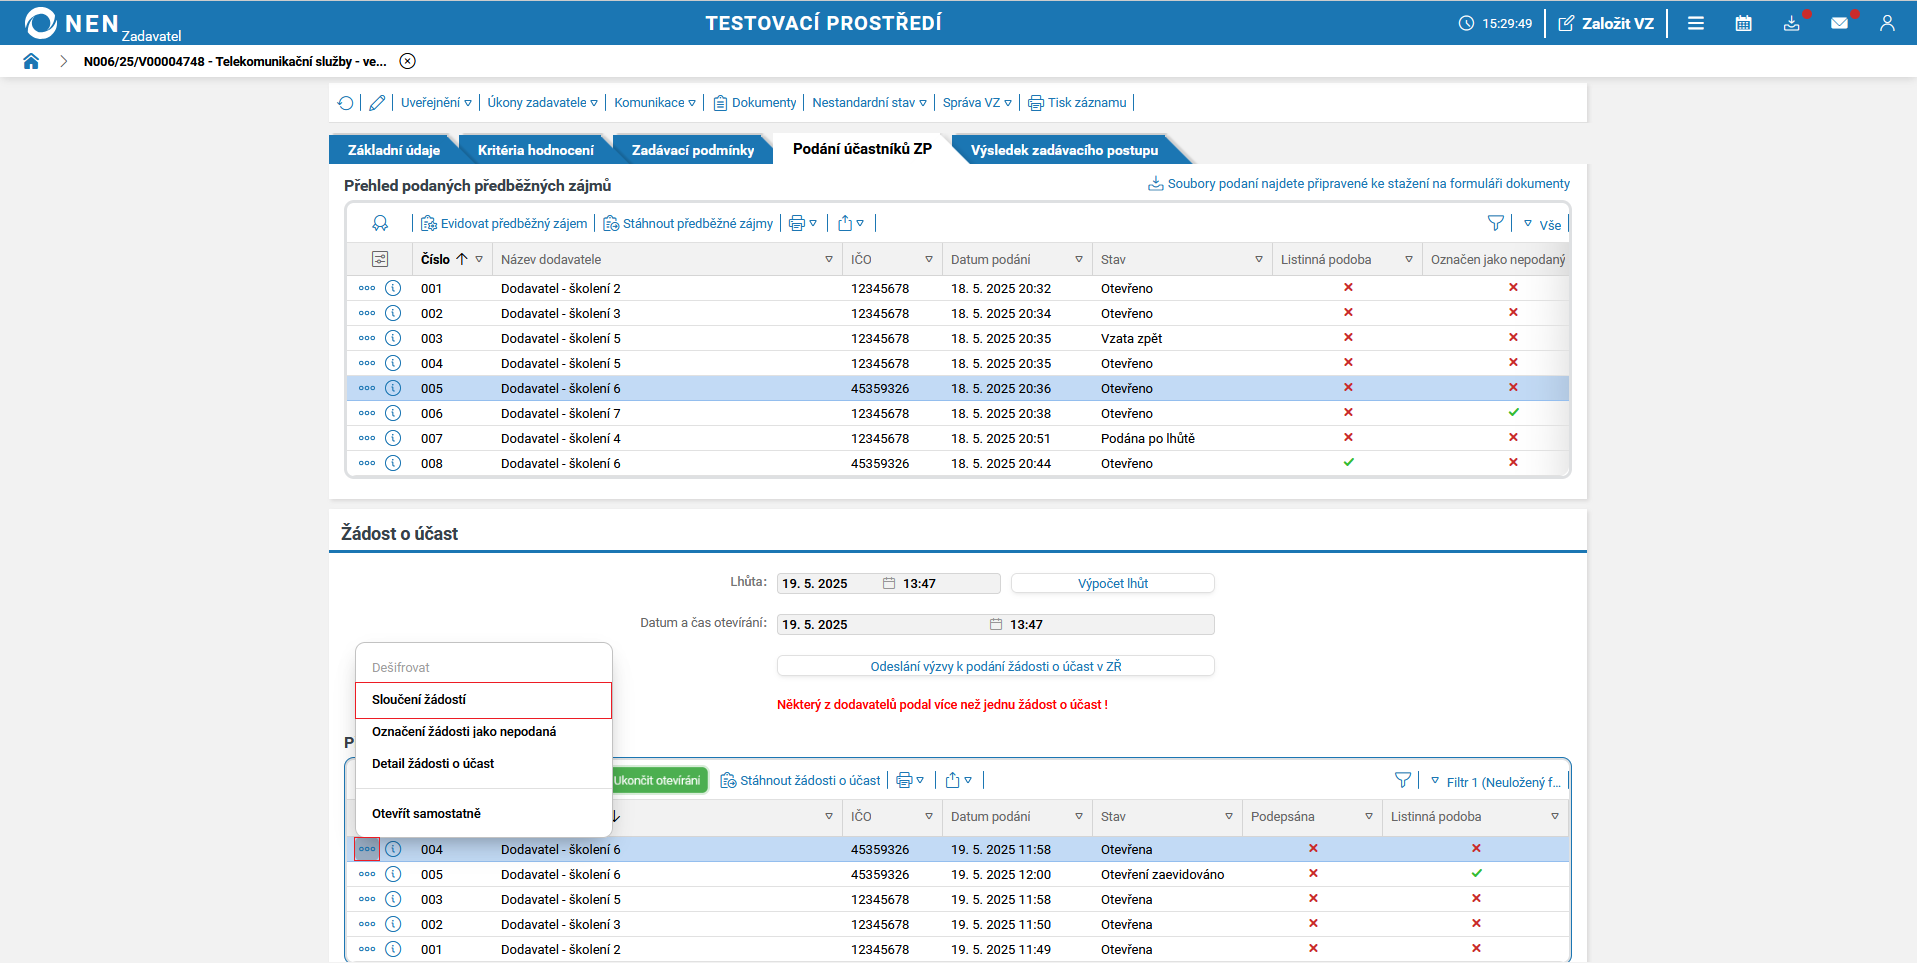The image size is (1917, 963).
Task: Open downloads icon in header
Action: (1792, 23)
